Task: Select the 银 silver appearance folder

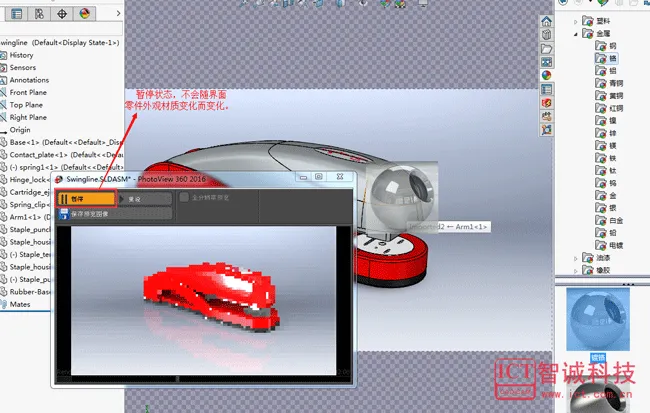Action: pyautogui.click(x=606, y=208)
